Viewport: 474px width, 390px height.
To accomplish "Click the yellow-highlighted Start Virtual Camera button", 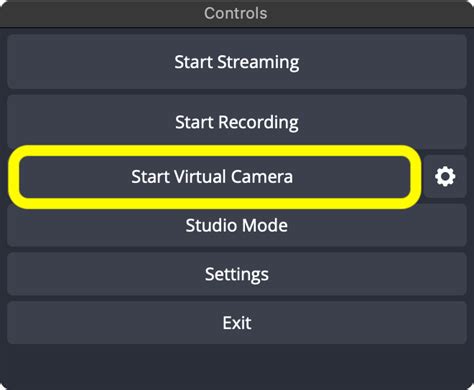I will click(214, 177).
